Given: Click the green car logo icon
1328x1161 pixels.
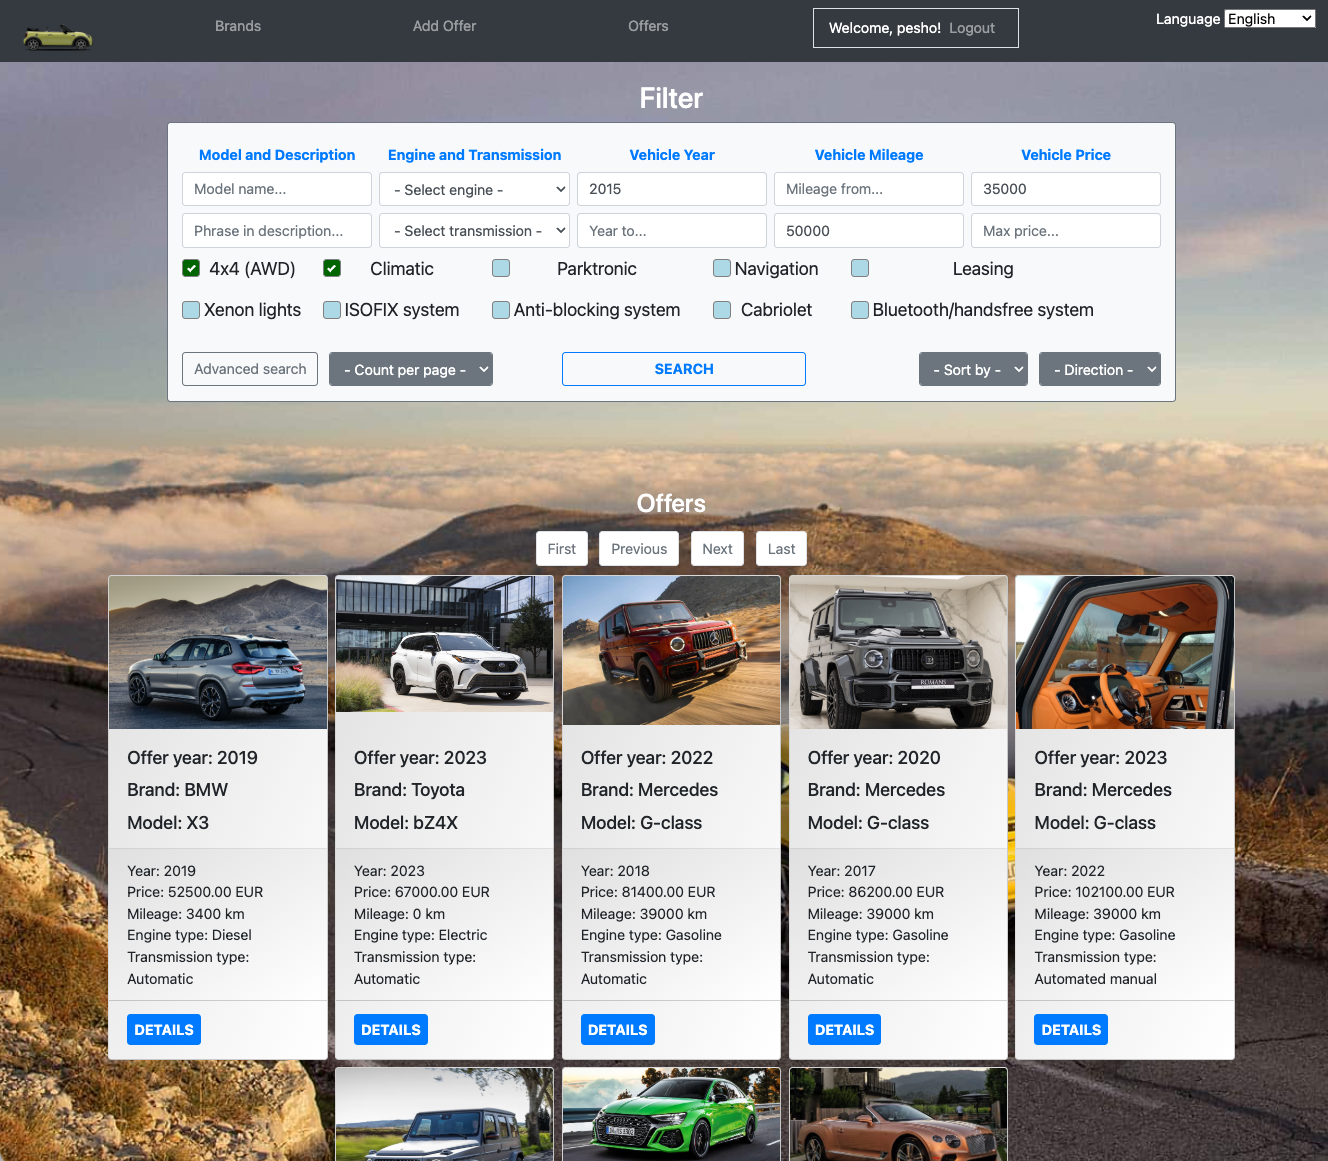Looking at the screenshot, I should (58, 37).
